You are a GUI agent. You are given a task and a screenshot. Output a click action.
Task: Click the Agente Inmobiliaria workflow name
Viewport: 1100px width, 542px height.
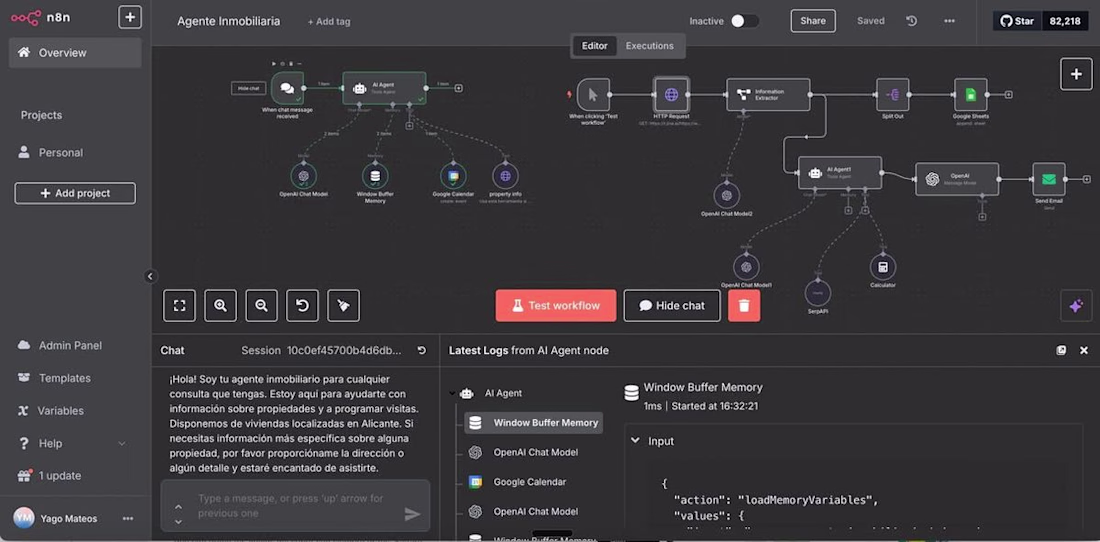(229, 22)
